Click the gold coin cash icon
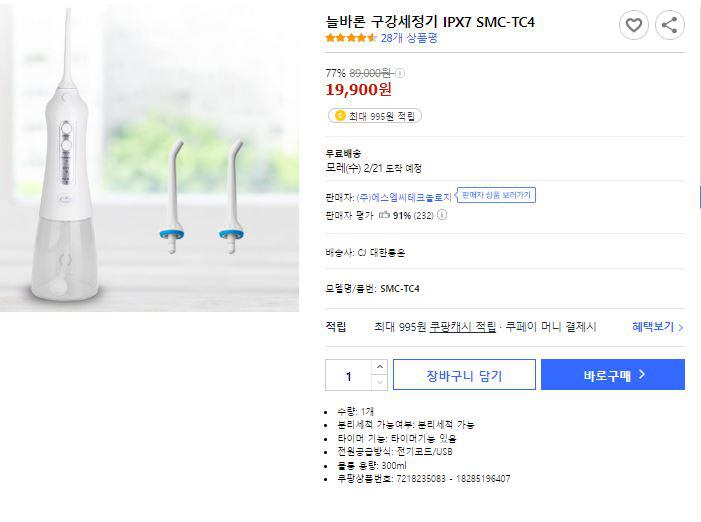Image resolution: width=701 pixels, height=522 pixels. point(340,116)
